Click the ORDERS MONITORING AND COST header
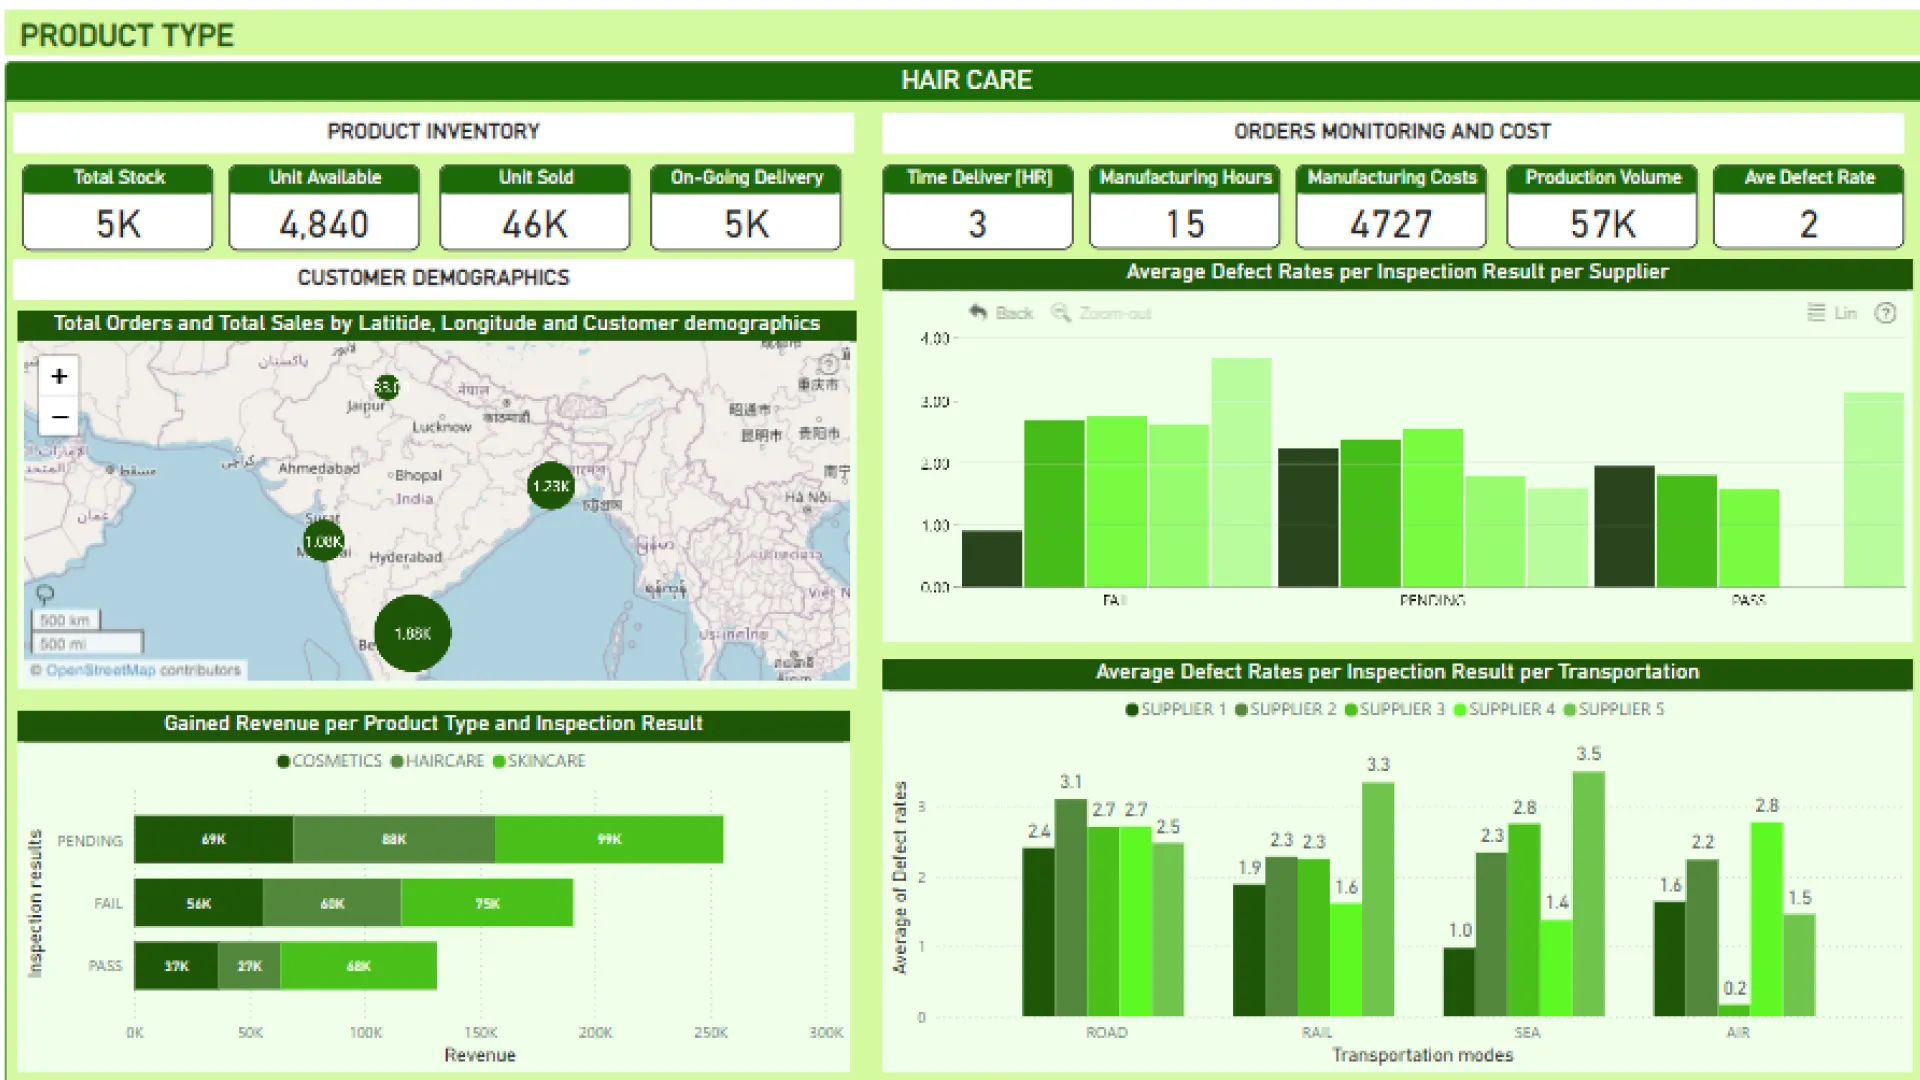1920x1080 pixels. pos(1392,132)
